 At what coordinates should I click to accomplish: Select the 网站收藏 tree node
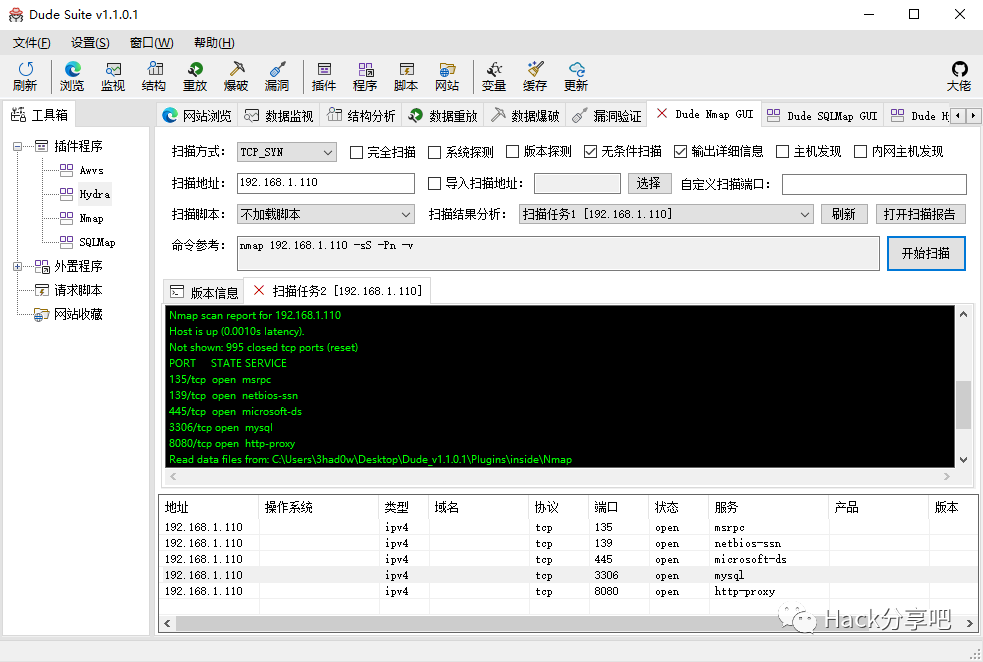point(78,314)
